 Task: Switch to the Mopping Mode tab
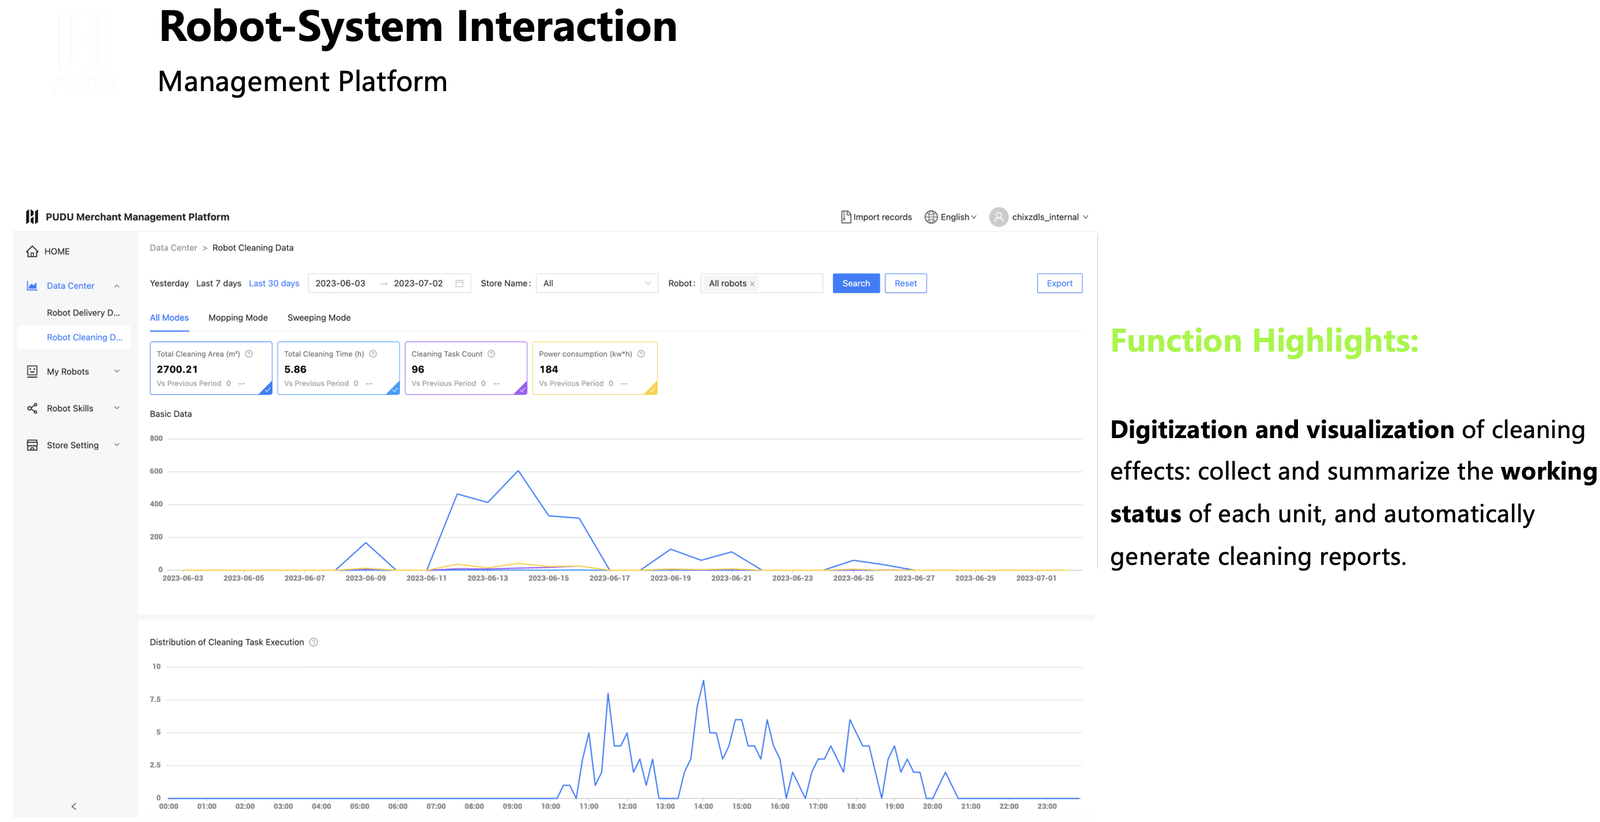[x=238, y=318]
